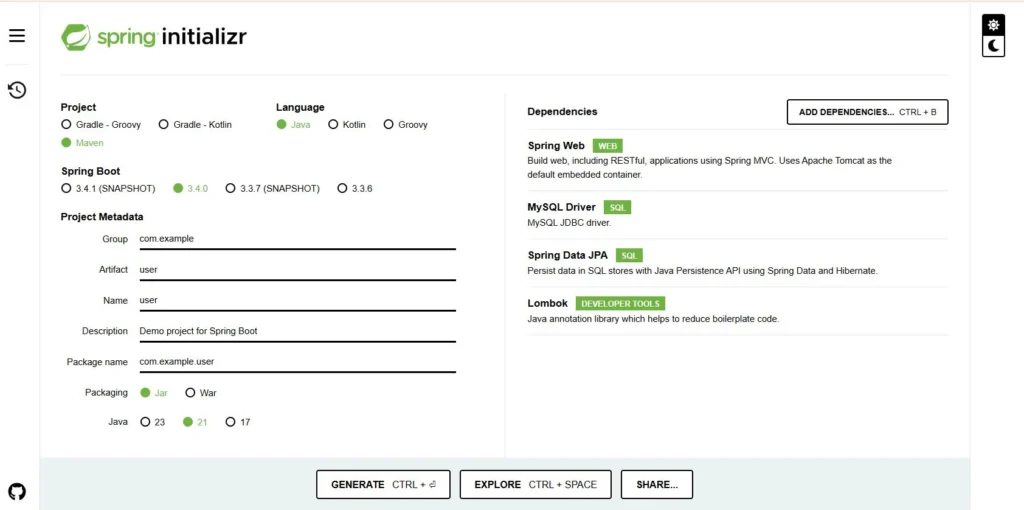The image size is (1024, 510).
Task: Click the SQL badge beside MySQL Driver
Action: (617, 208)
